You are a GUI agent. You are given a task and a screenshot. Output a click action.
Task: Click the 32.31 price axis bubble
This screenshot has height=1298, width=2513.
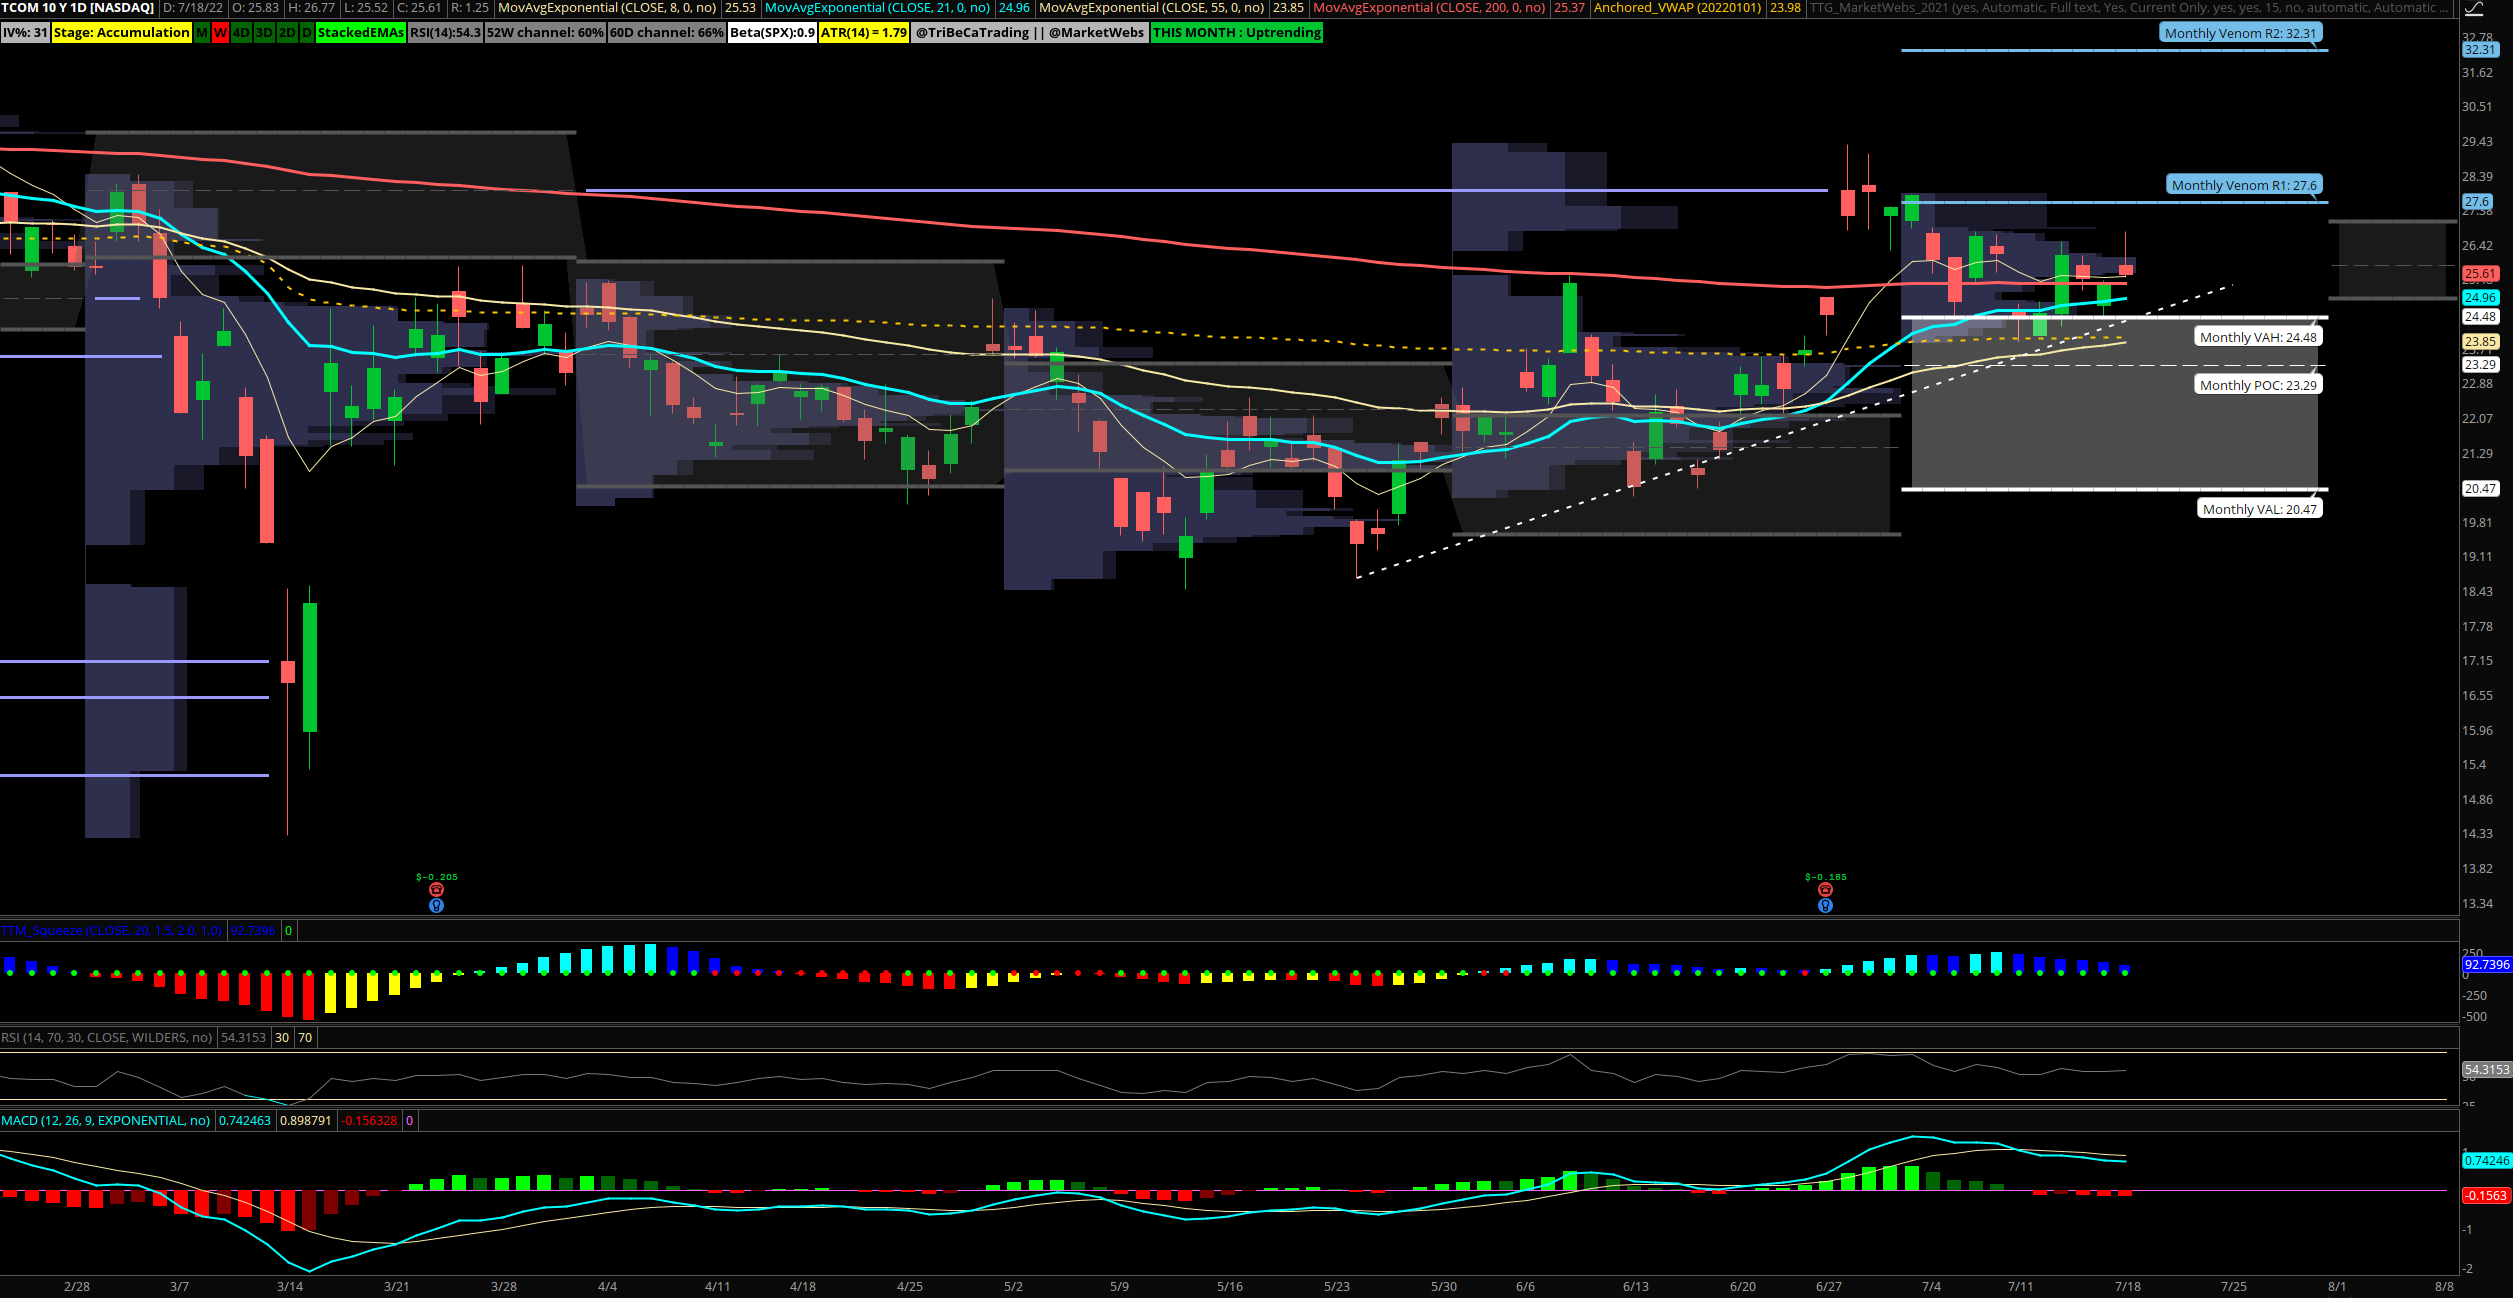click(2480, 49)
